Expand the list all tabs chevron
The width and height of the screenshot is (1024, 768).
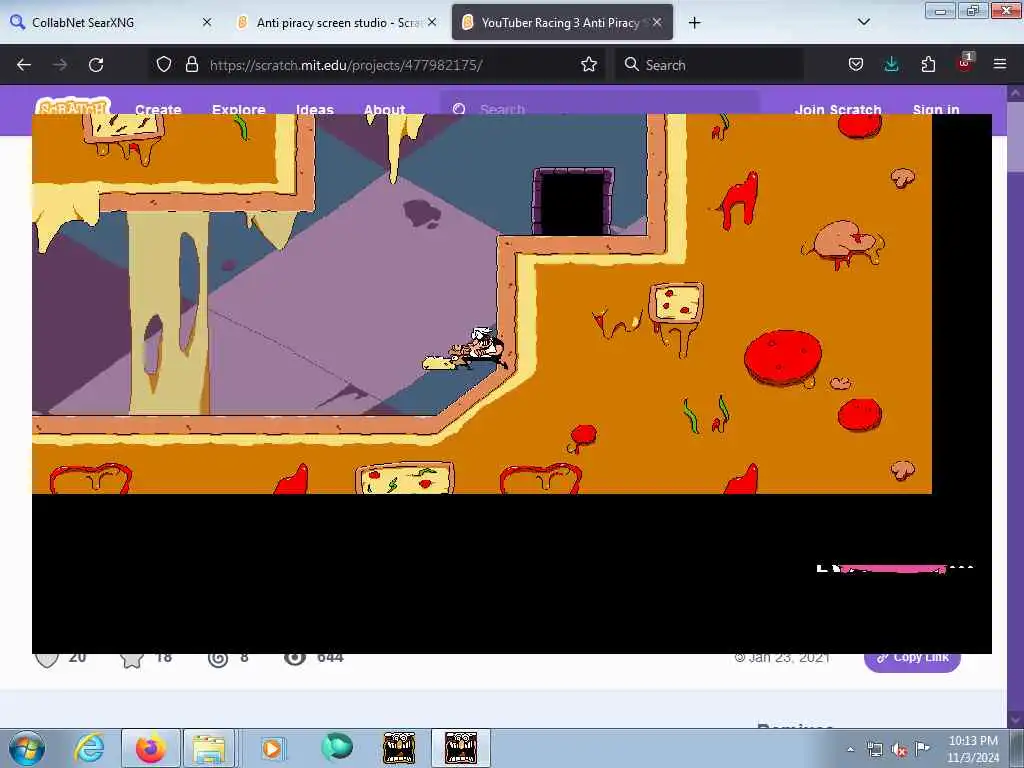[863, 22]
